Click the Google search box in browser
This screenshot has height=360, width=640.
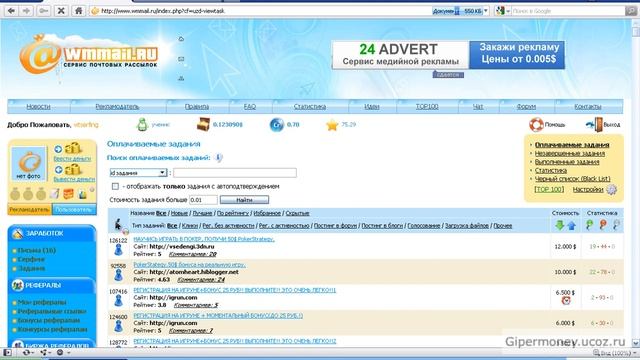point(568,11)
